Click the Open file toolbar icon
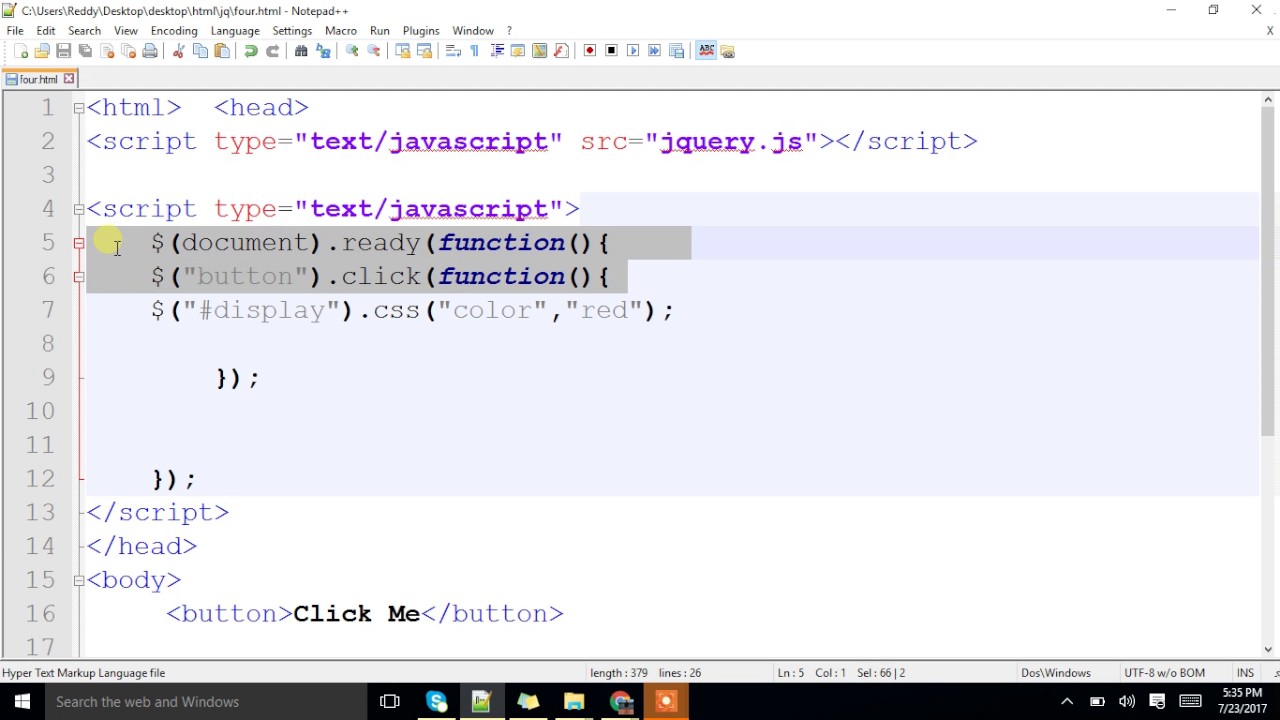This screenshot has height=720, width=1280. pyautogui.click(x=42, y=51)
